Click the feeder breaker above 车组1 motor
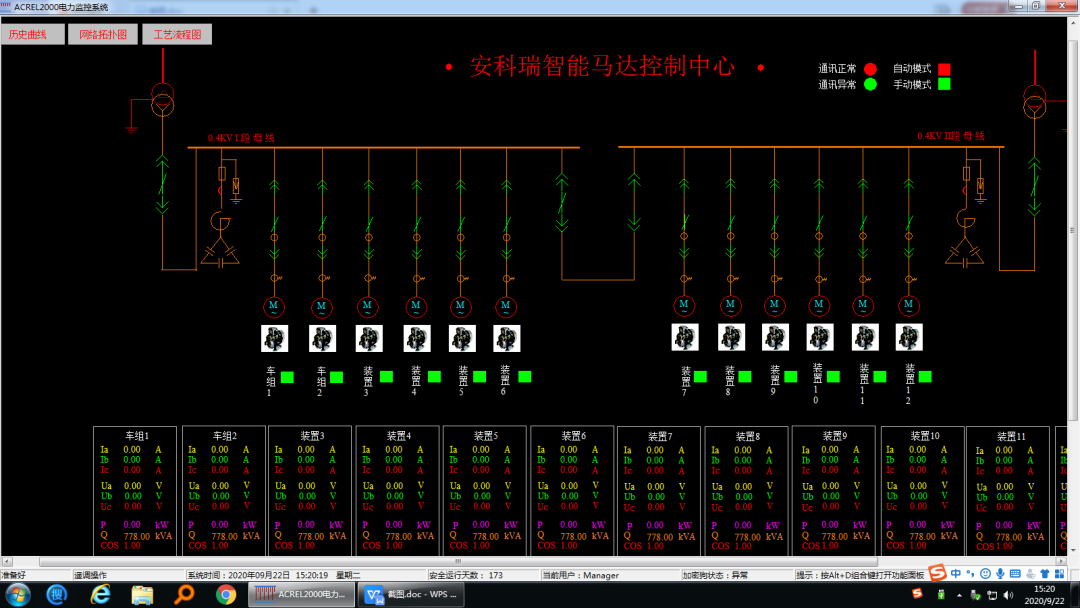The height and width of the screenshot is (608, 1080). tap(274, 224)
